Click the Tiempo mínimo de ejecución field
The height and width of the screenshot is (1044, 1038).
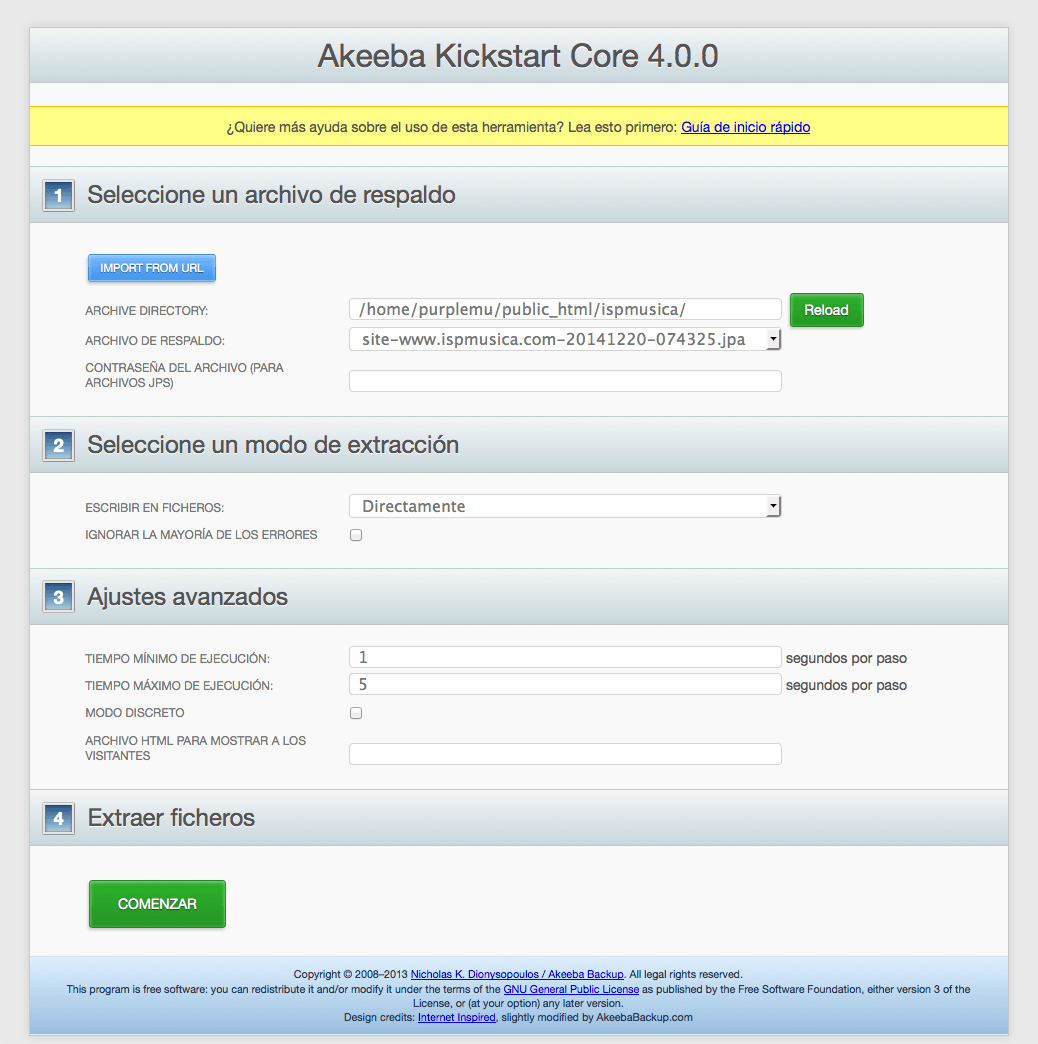coord(565,657)
